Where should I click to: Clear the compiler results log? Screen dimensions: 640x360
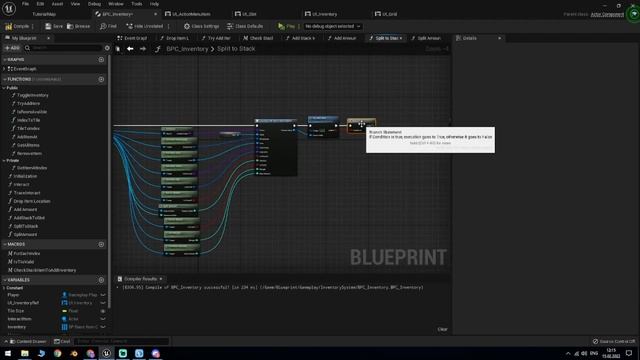coord(442,329)
